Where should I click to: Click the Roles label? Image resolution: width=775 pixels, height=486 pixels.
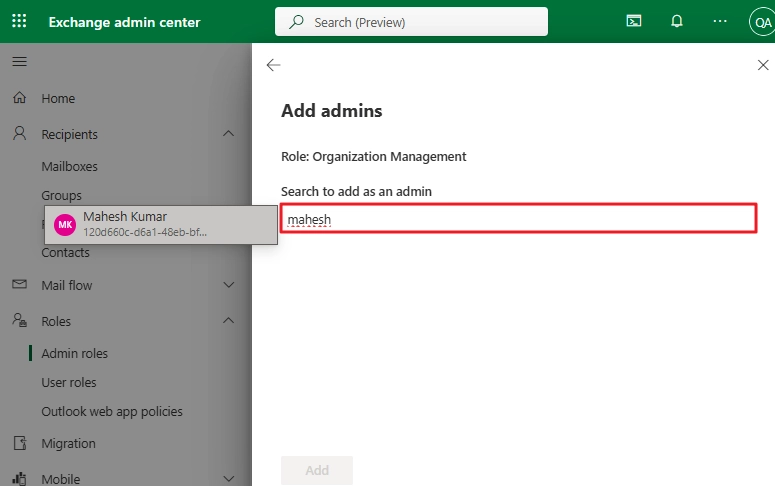[x=56, y=321]
